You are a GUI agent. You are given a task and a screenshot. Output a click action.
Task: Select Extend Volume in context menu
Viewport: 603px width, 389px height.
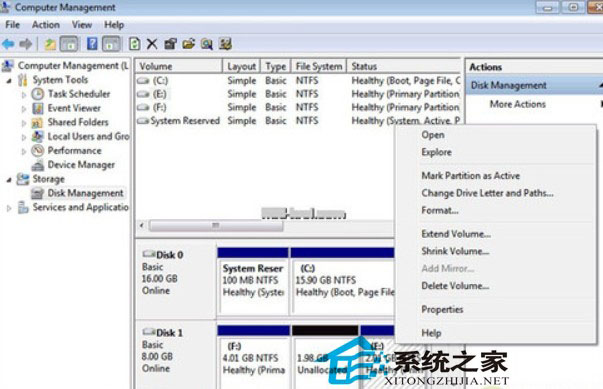[x=456, y=234]
